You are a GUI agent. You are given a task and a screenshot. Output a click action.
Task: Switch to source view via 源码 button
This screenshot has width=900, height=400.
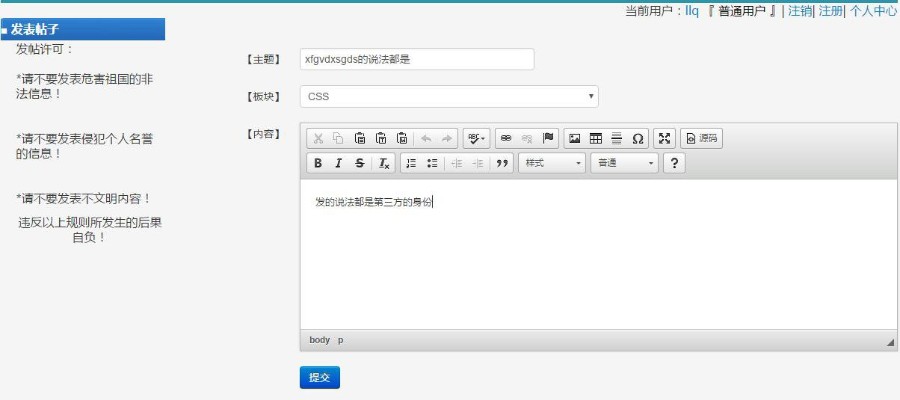coord(701,138)
